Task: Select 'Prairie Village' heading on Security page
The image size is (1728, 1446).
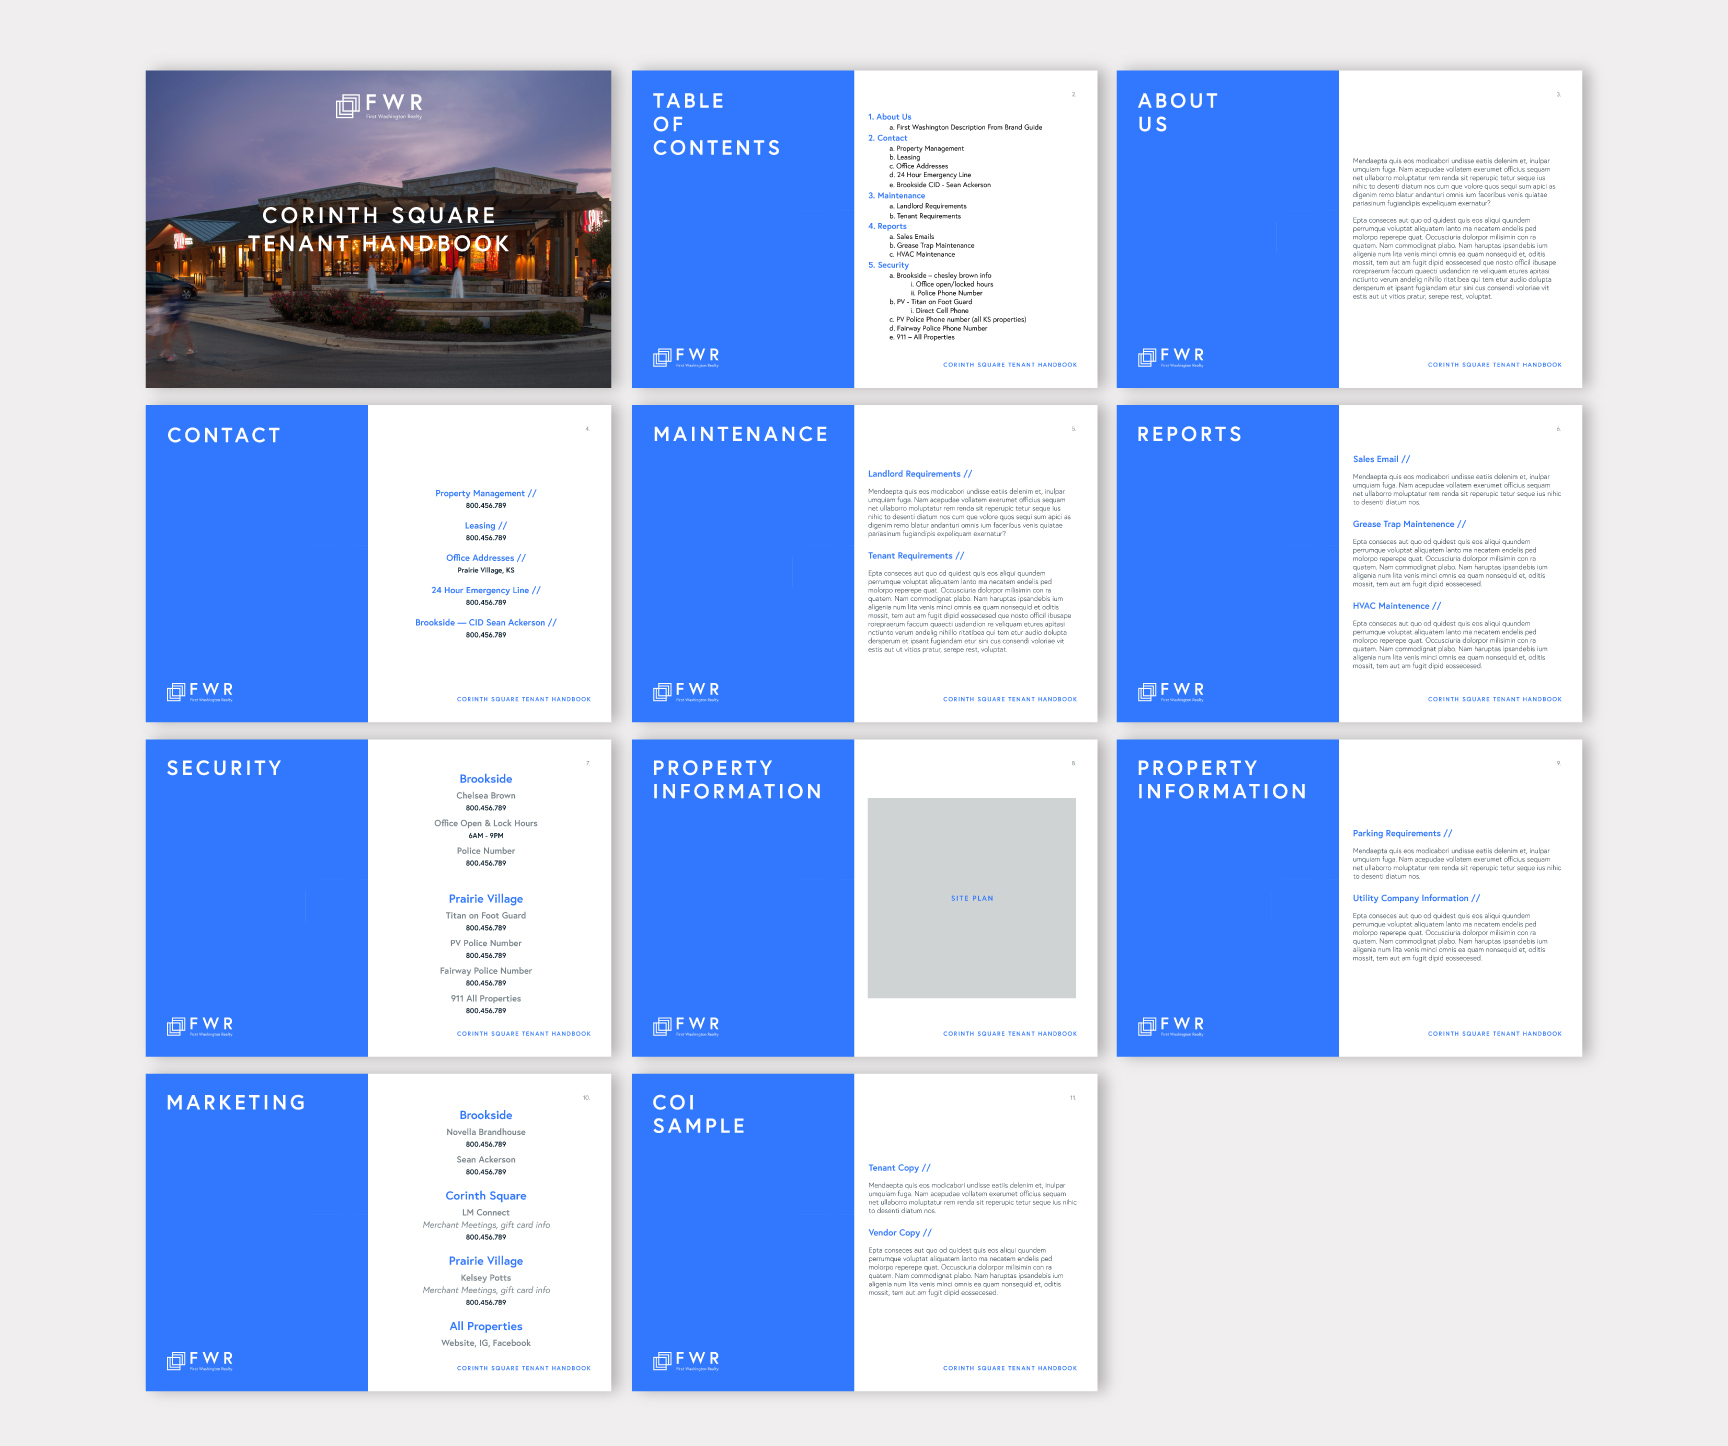Action: [486, 899]
